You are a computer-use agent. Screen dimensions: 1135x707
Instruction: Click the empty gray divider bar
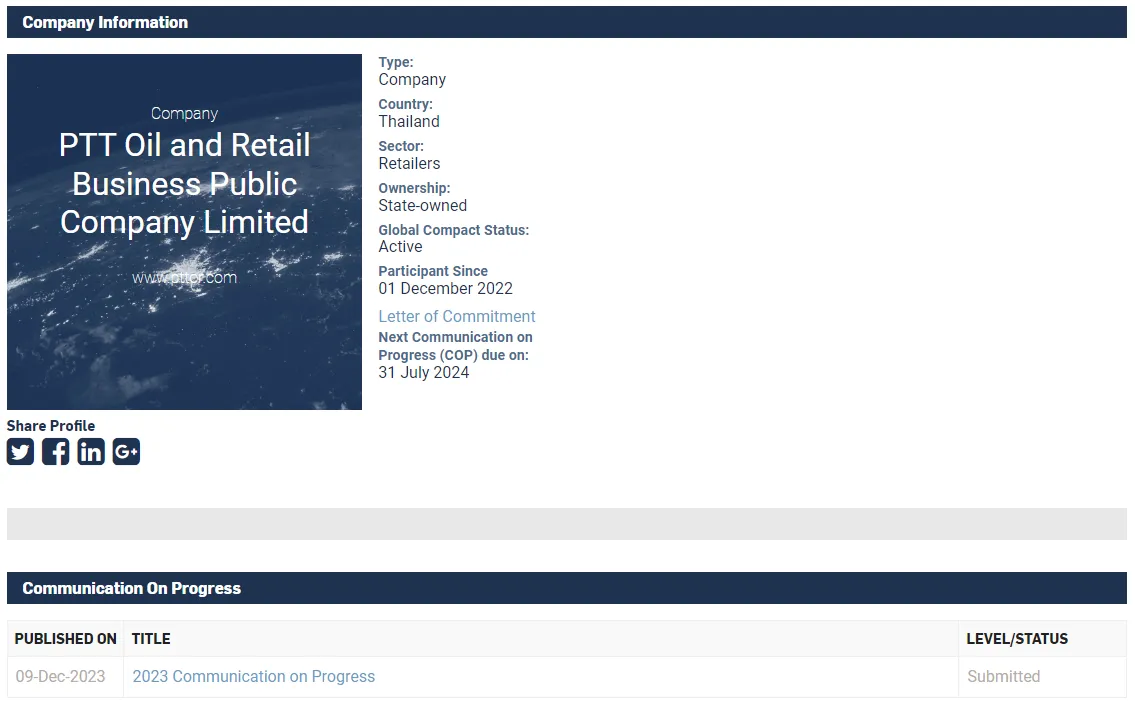566,524
